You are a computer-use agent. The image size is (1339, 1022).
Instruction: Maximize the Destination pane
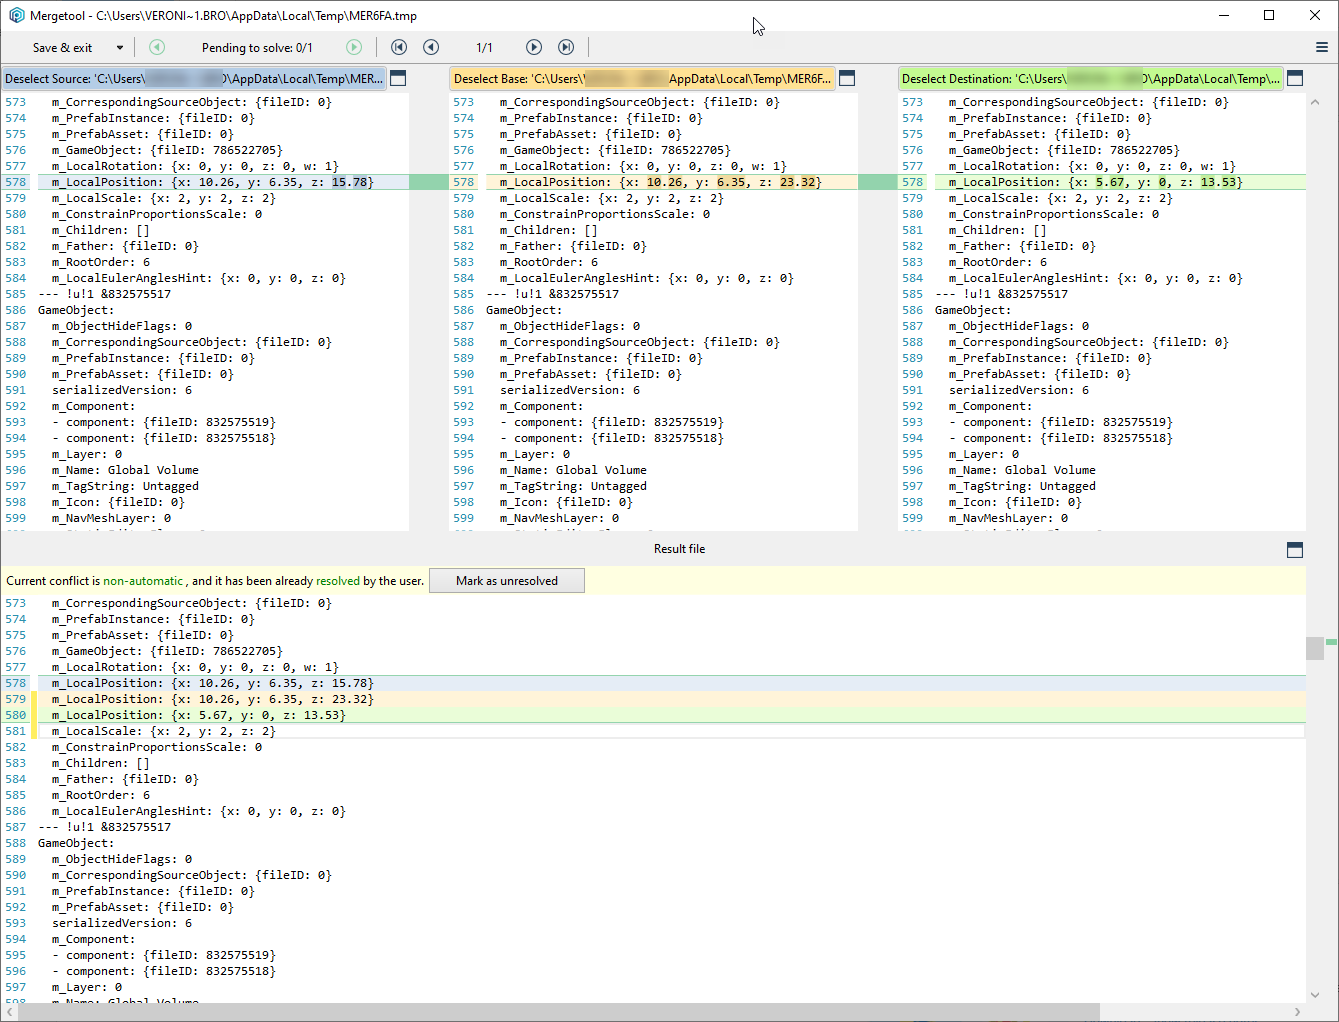[x=1295, y=78]
